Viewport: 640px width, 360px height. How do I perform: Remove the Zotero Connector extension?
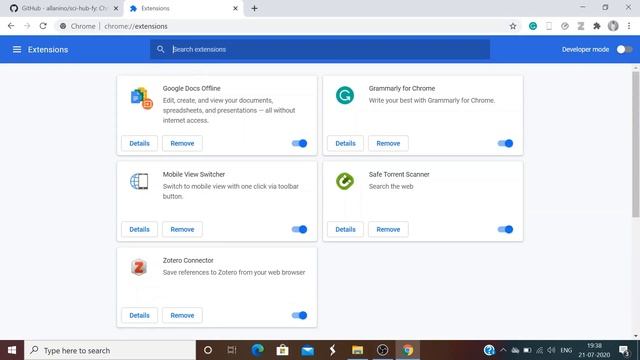coord(182,316)
